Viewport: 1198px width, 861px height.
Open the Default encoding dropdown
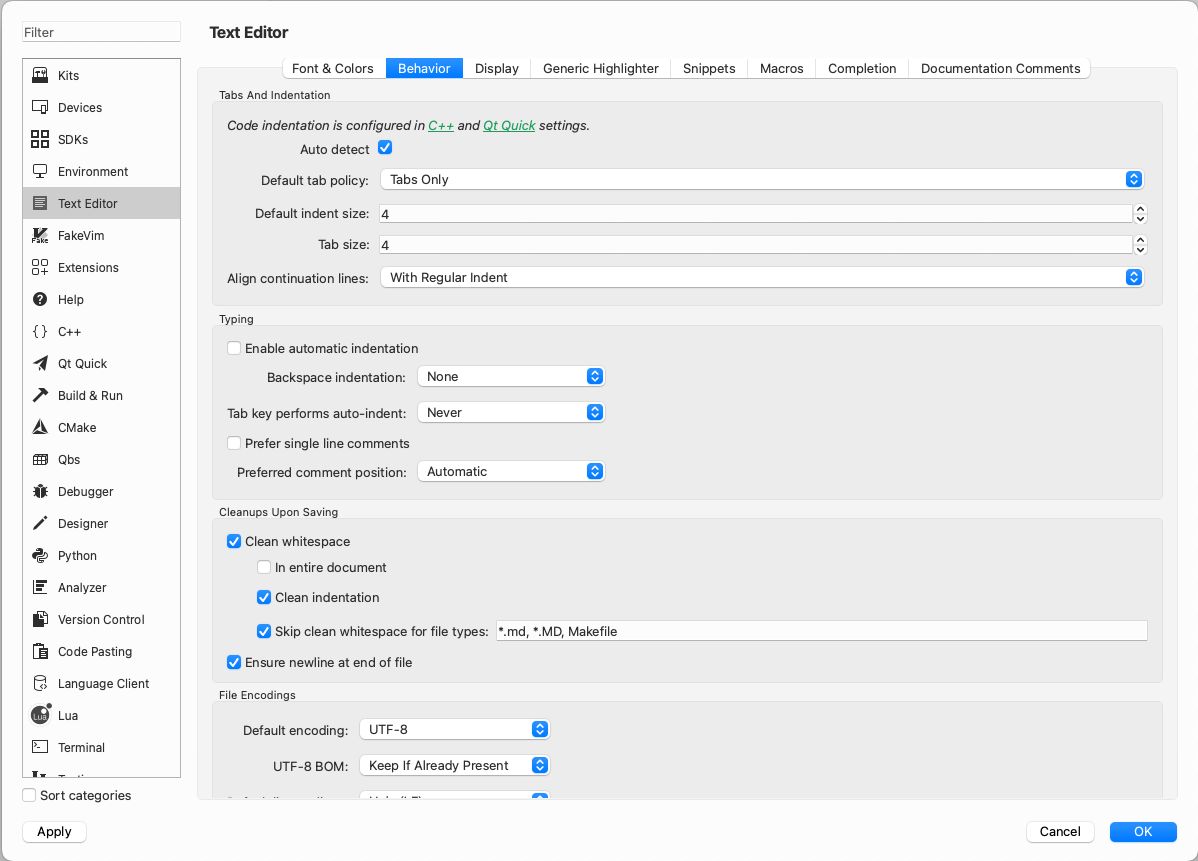pyautogui.click(x=455, y=730)
